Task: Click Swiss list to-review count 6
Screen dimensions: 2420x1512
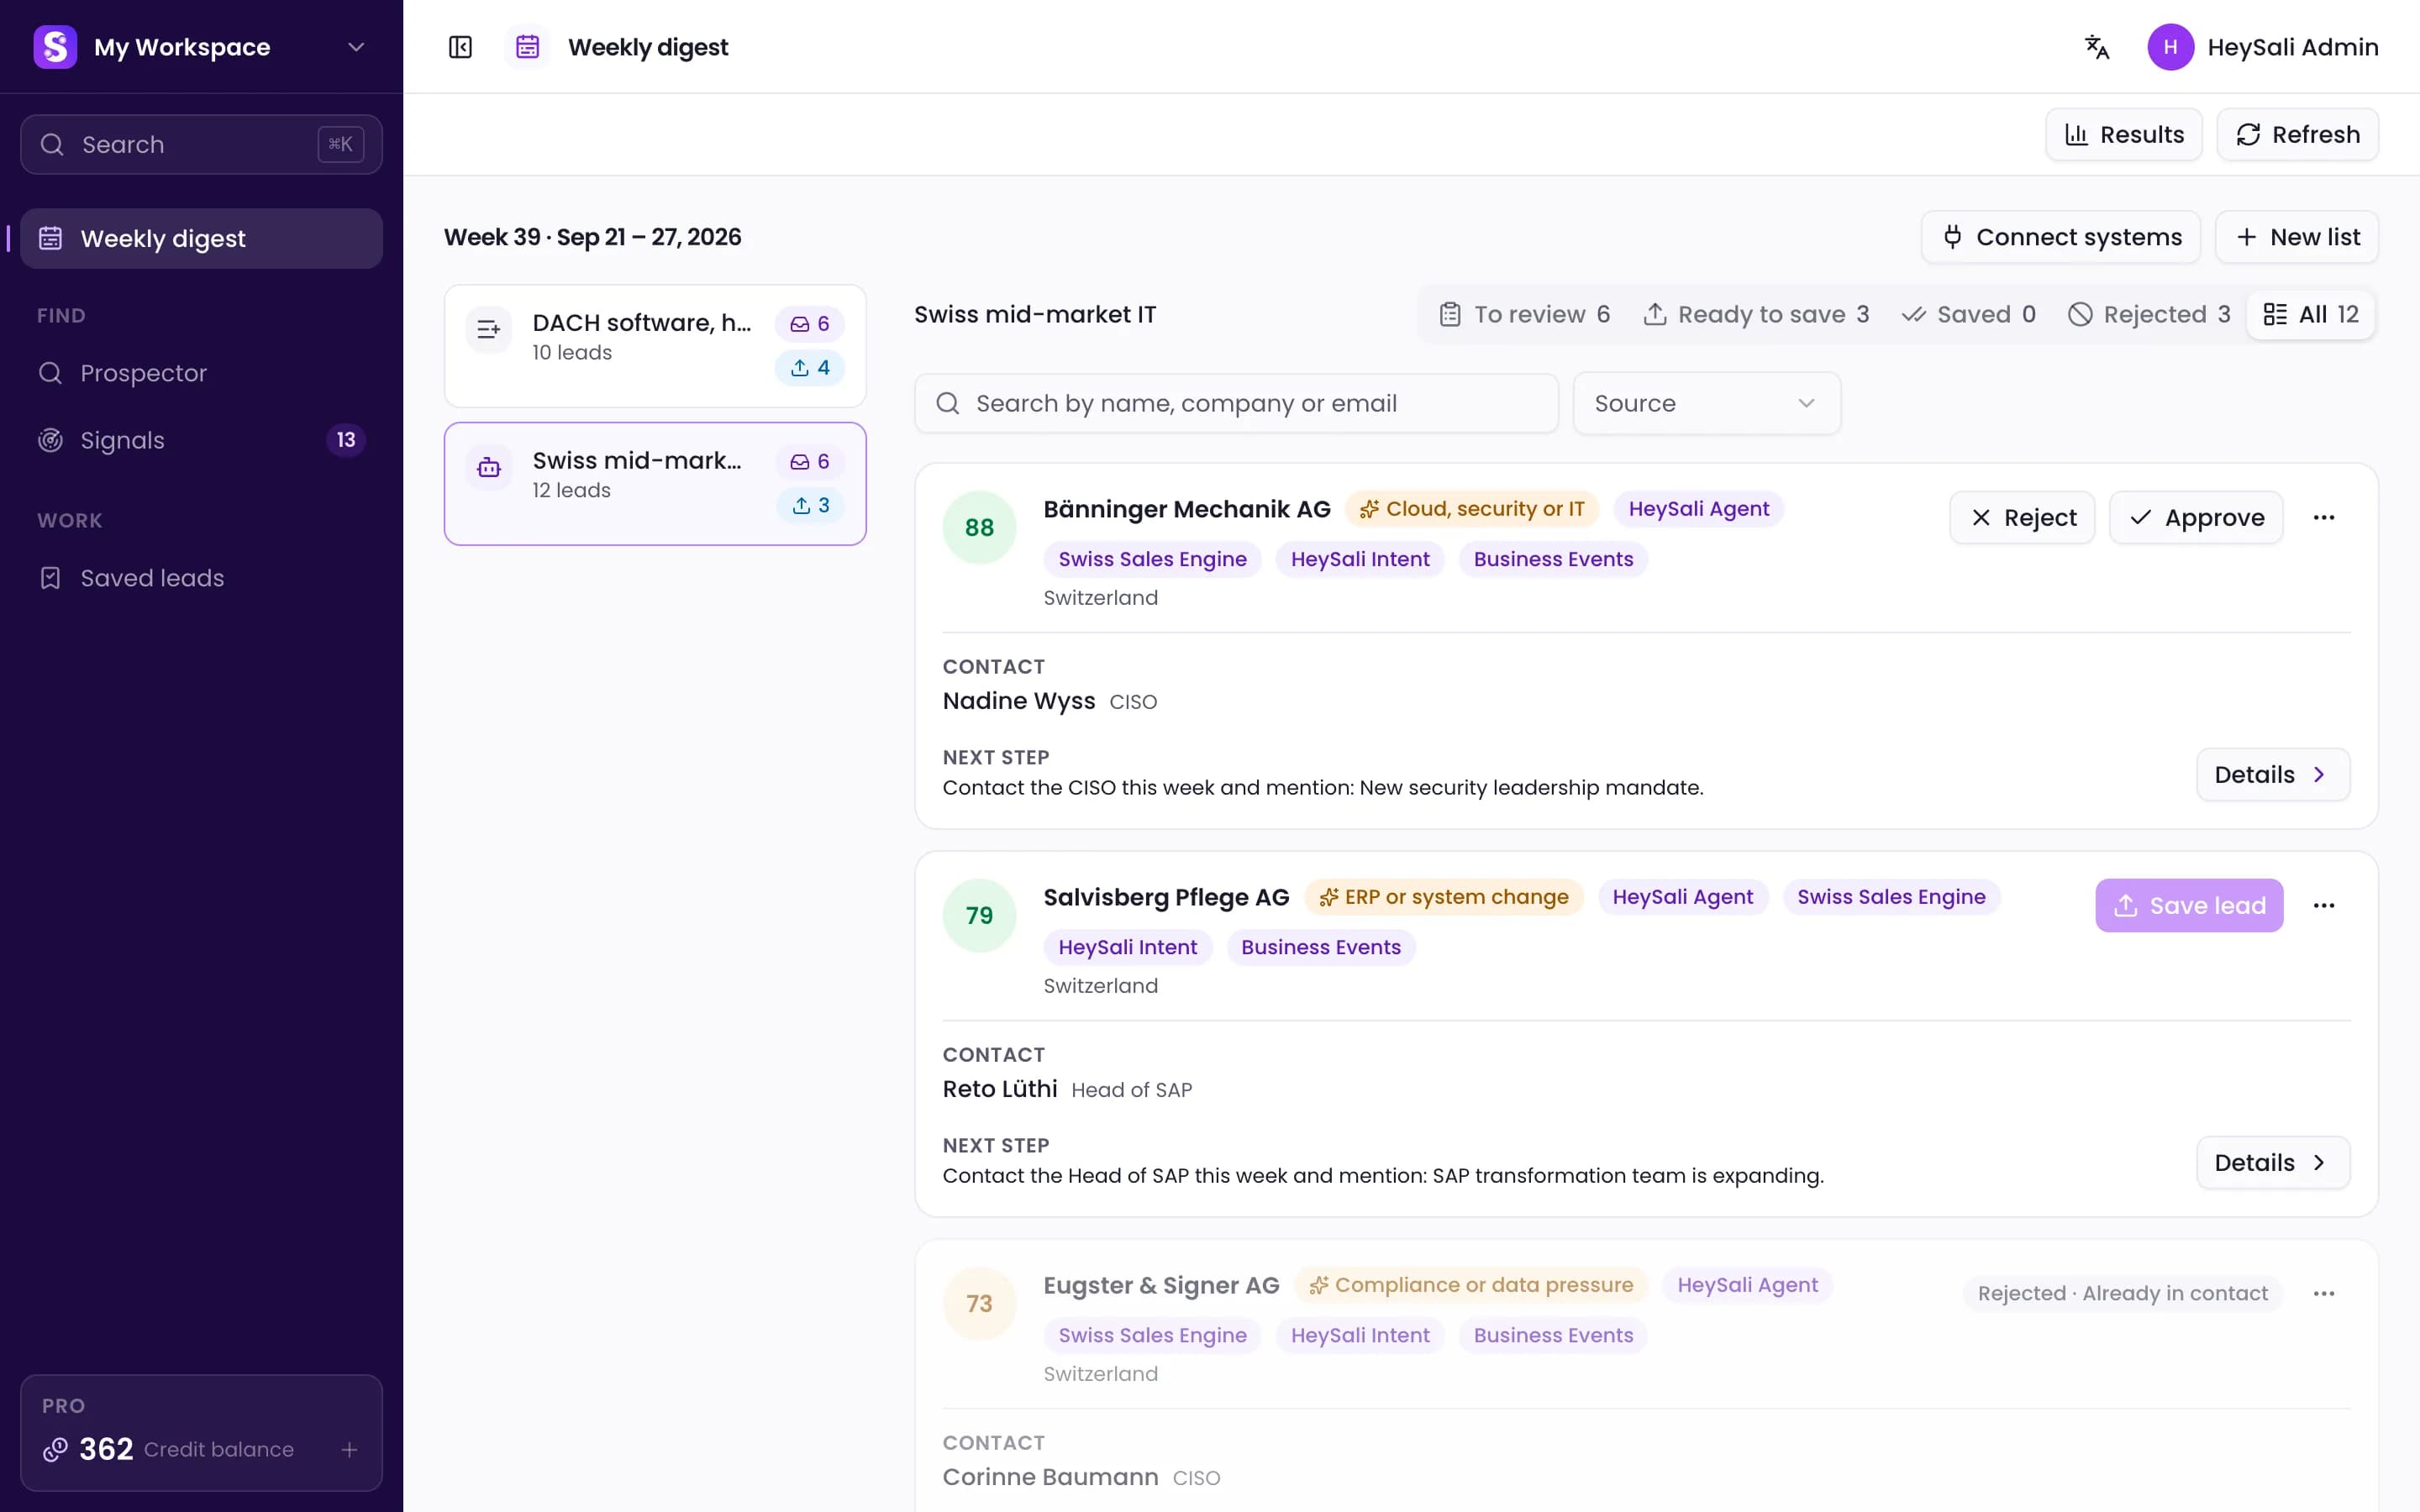Action: coord(810,462)
